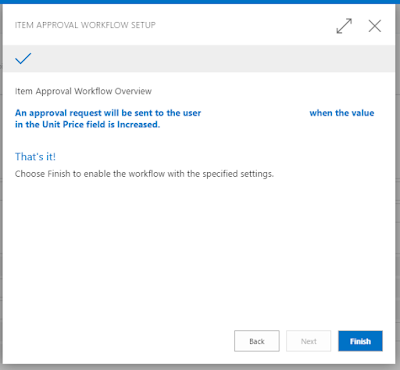Expand the dialog to full screen
This screenshot has width=400, height=370.
344,26
